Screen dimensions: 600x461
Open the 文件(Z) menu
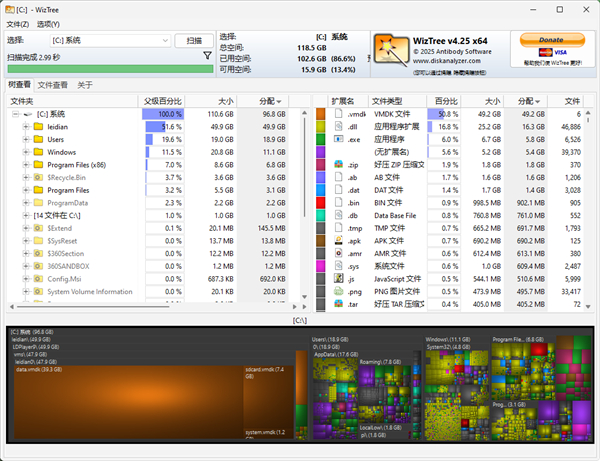coord(18,23)
